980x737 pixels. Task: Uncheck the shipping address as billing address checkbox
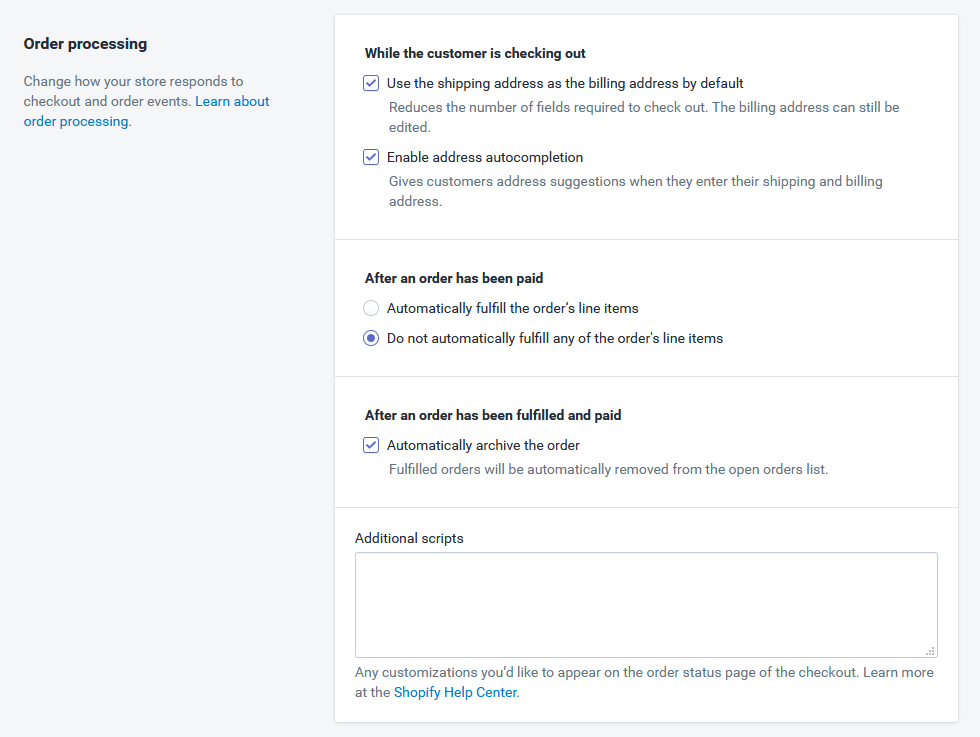(x=371, y=83)
